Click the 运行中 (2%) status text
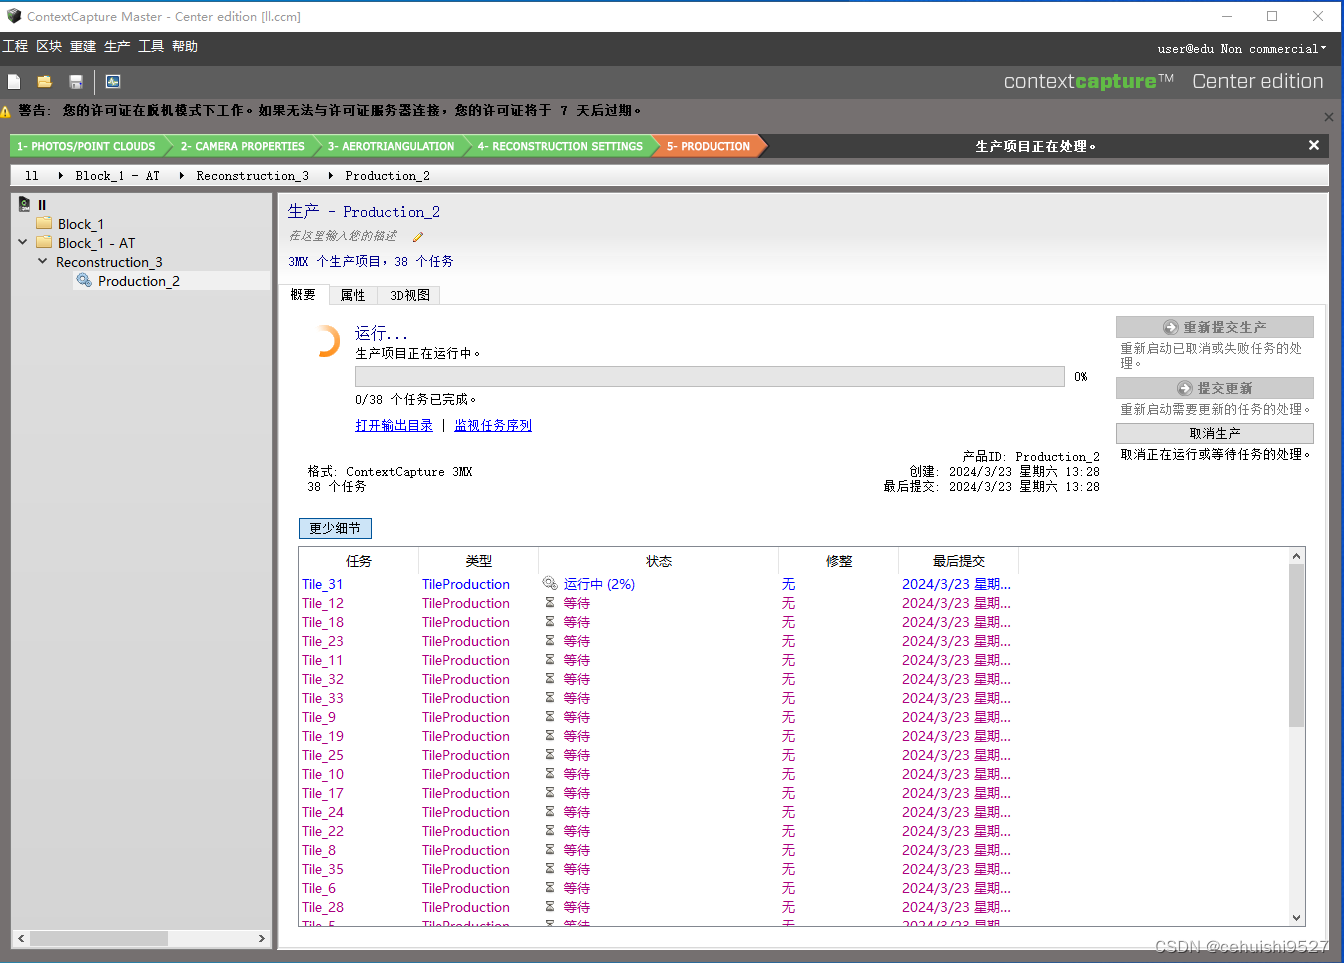The height and width of the screenshot is (963, 1344). point(599,584)
